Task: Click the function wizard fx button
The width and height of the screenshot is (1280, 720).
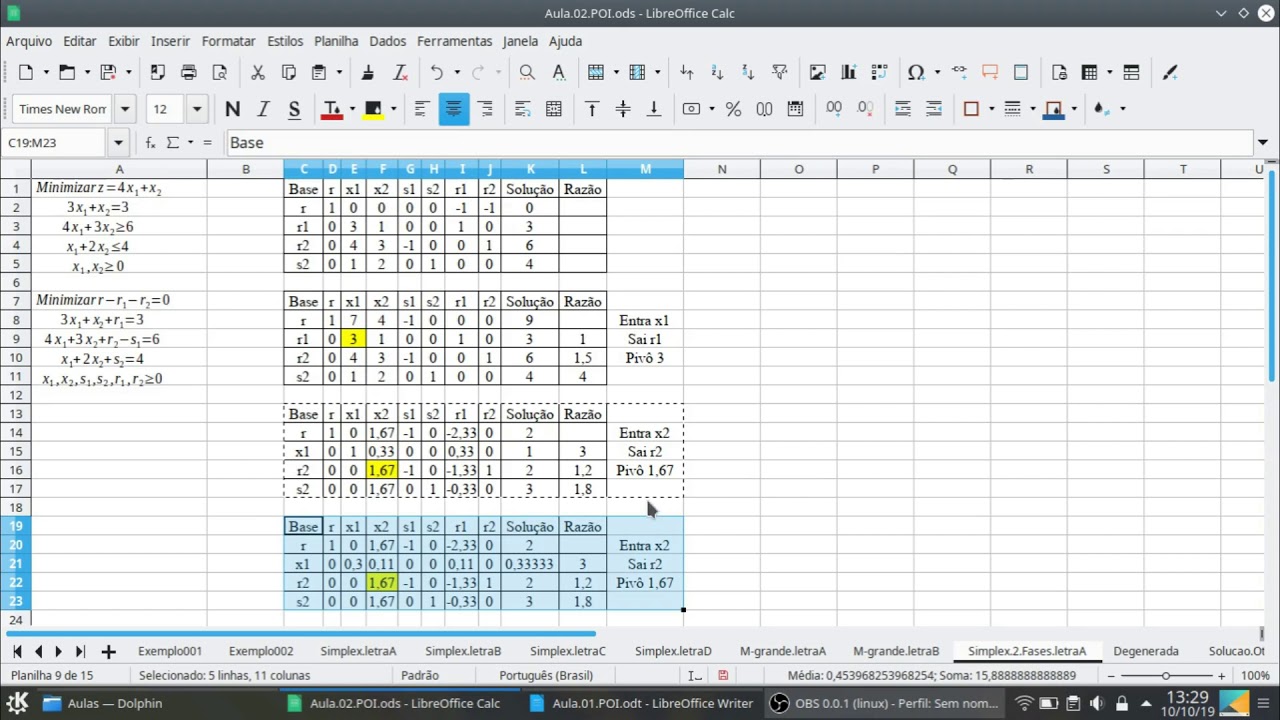Action: (150, 143)
